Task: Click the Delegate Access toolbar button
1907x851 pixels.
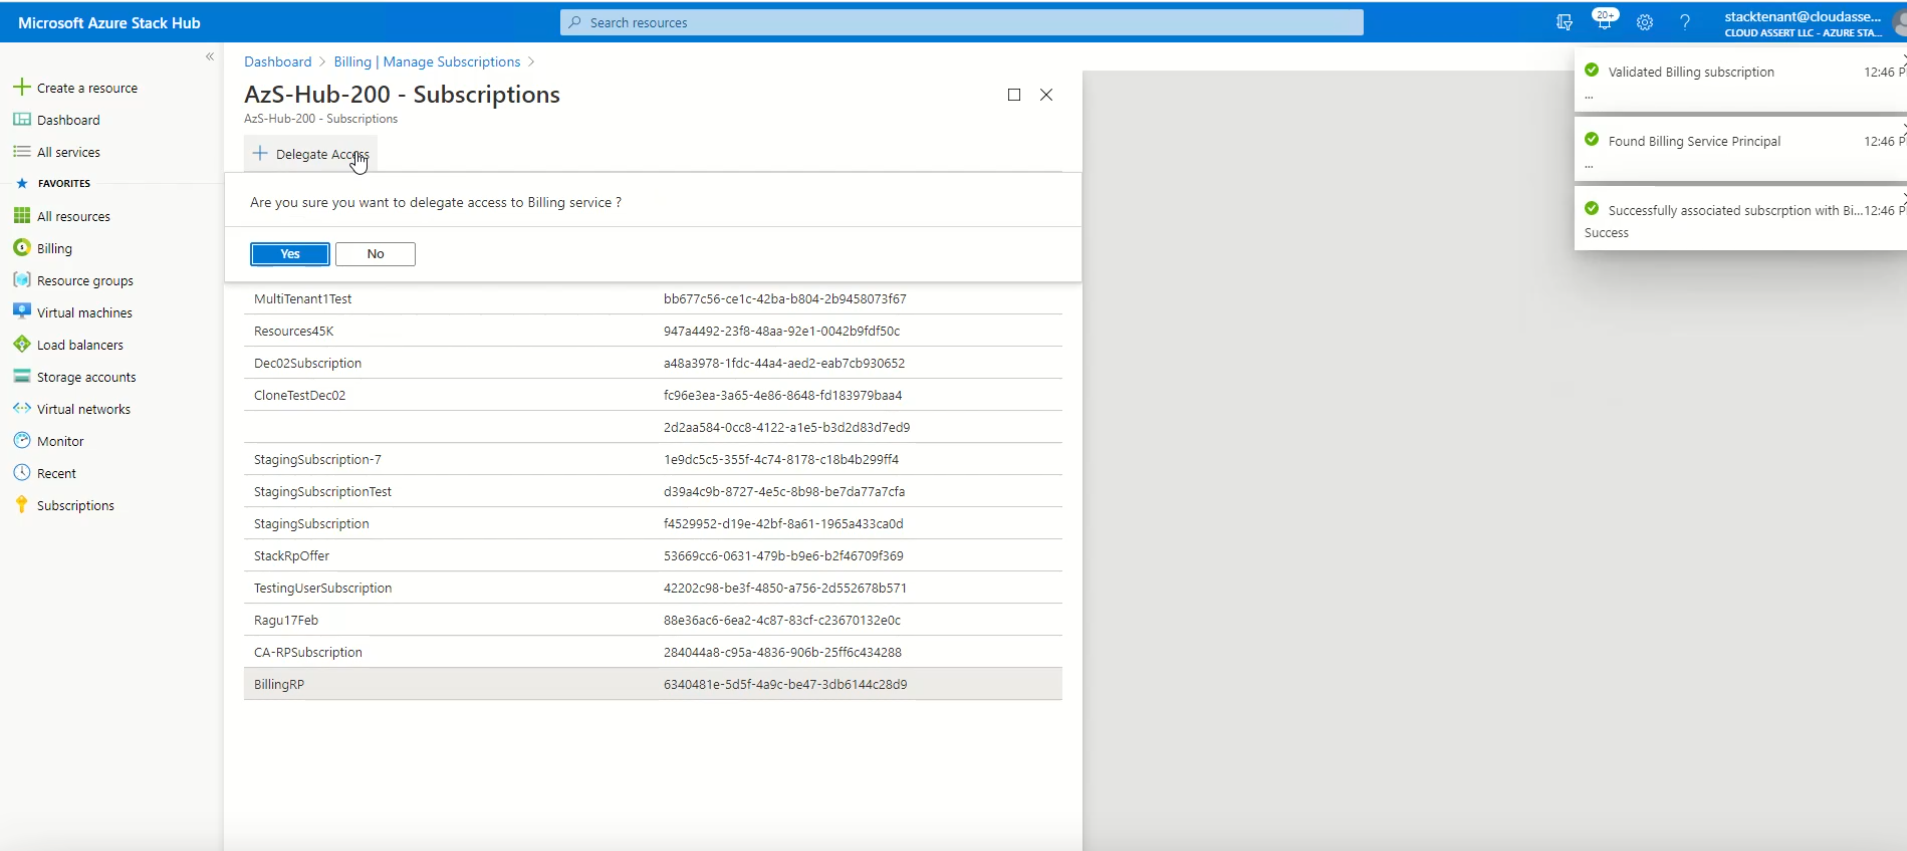Action: (x=311, y=153)
